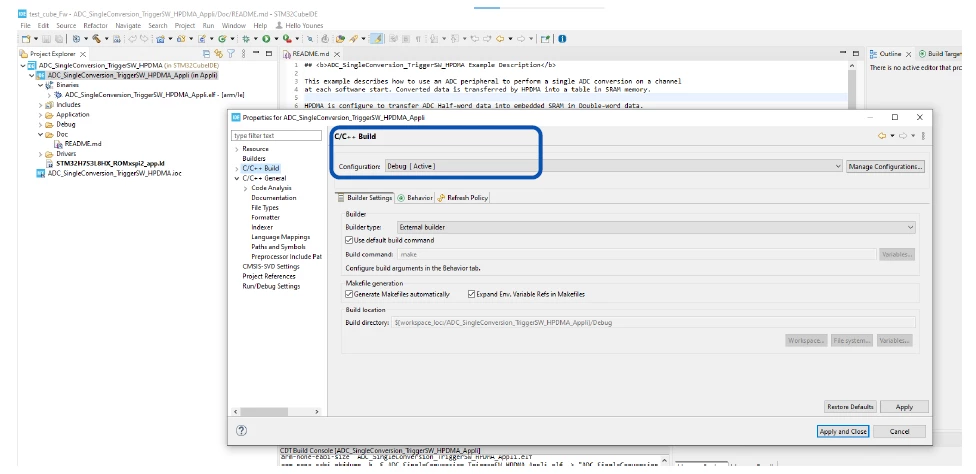Click the filter funnel icon in Project Explorer

pos(231,54)
